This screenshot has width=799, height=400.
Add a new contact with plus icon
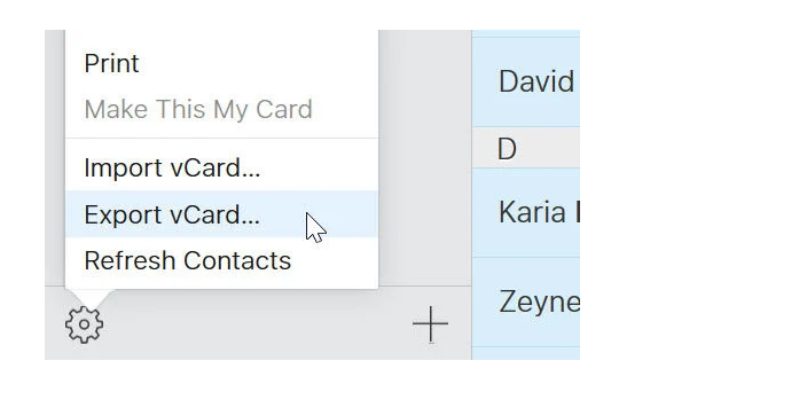(430, 324)
